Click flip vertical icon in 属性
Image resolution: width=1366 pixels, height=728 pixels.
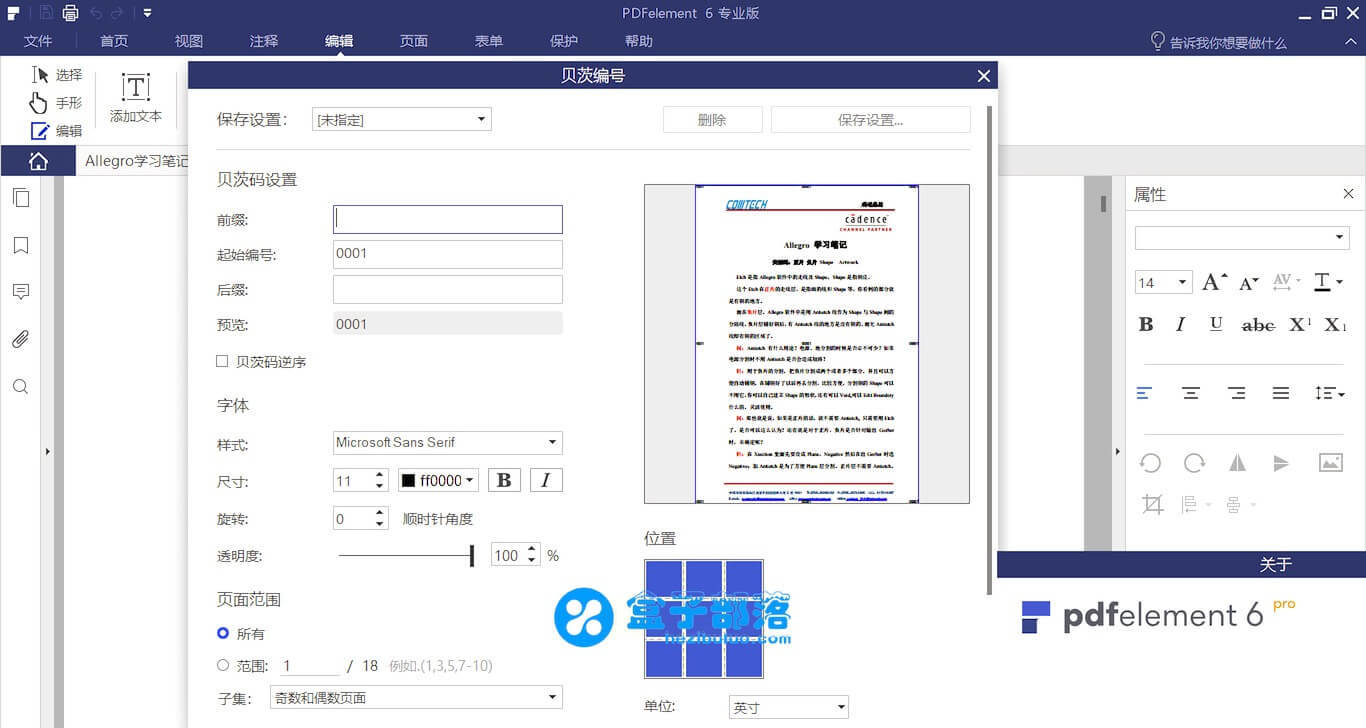point(1281,463)
